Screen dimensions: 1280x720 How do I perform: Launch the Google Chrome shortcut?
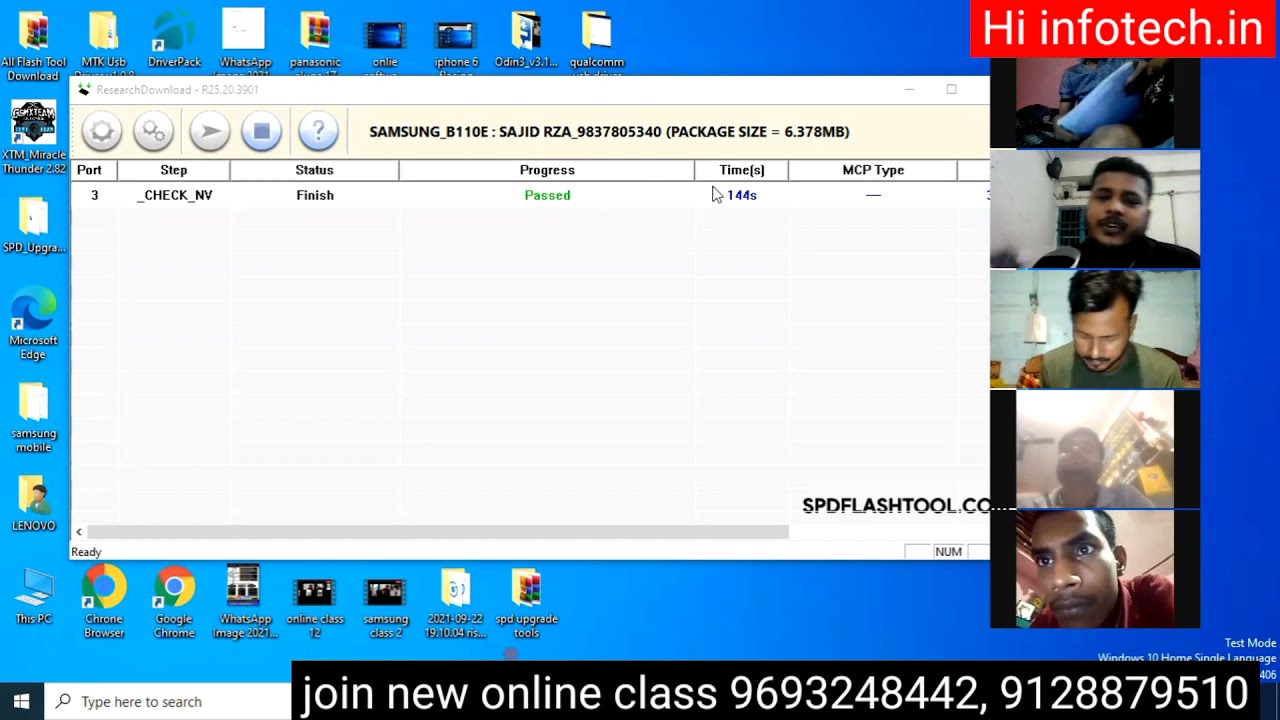pos(174,601)
